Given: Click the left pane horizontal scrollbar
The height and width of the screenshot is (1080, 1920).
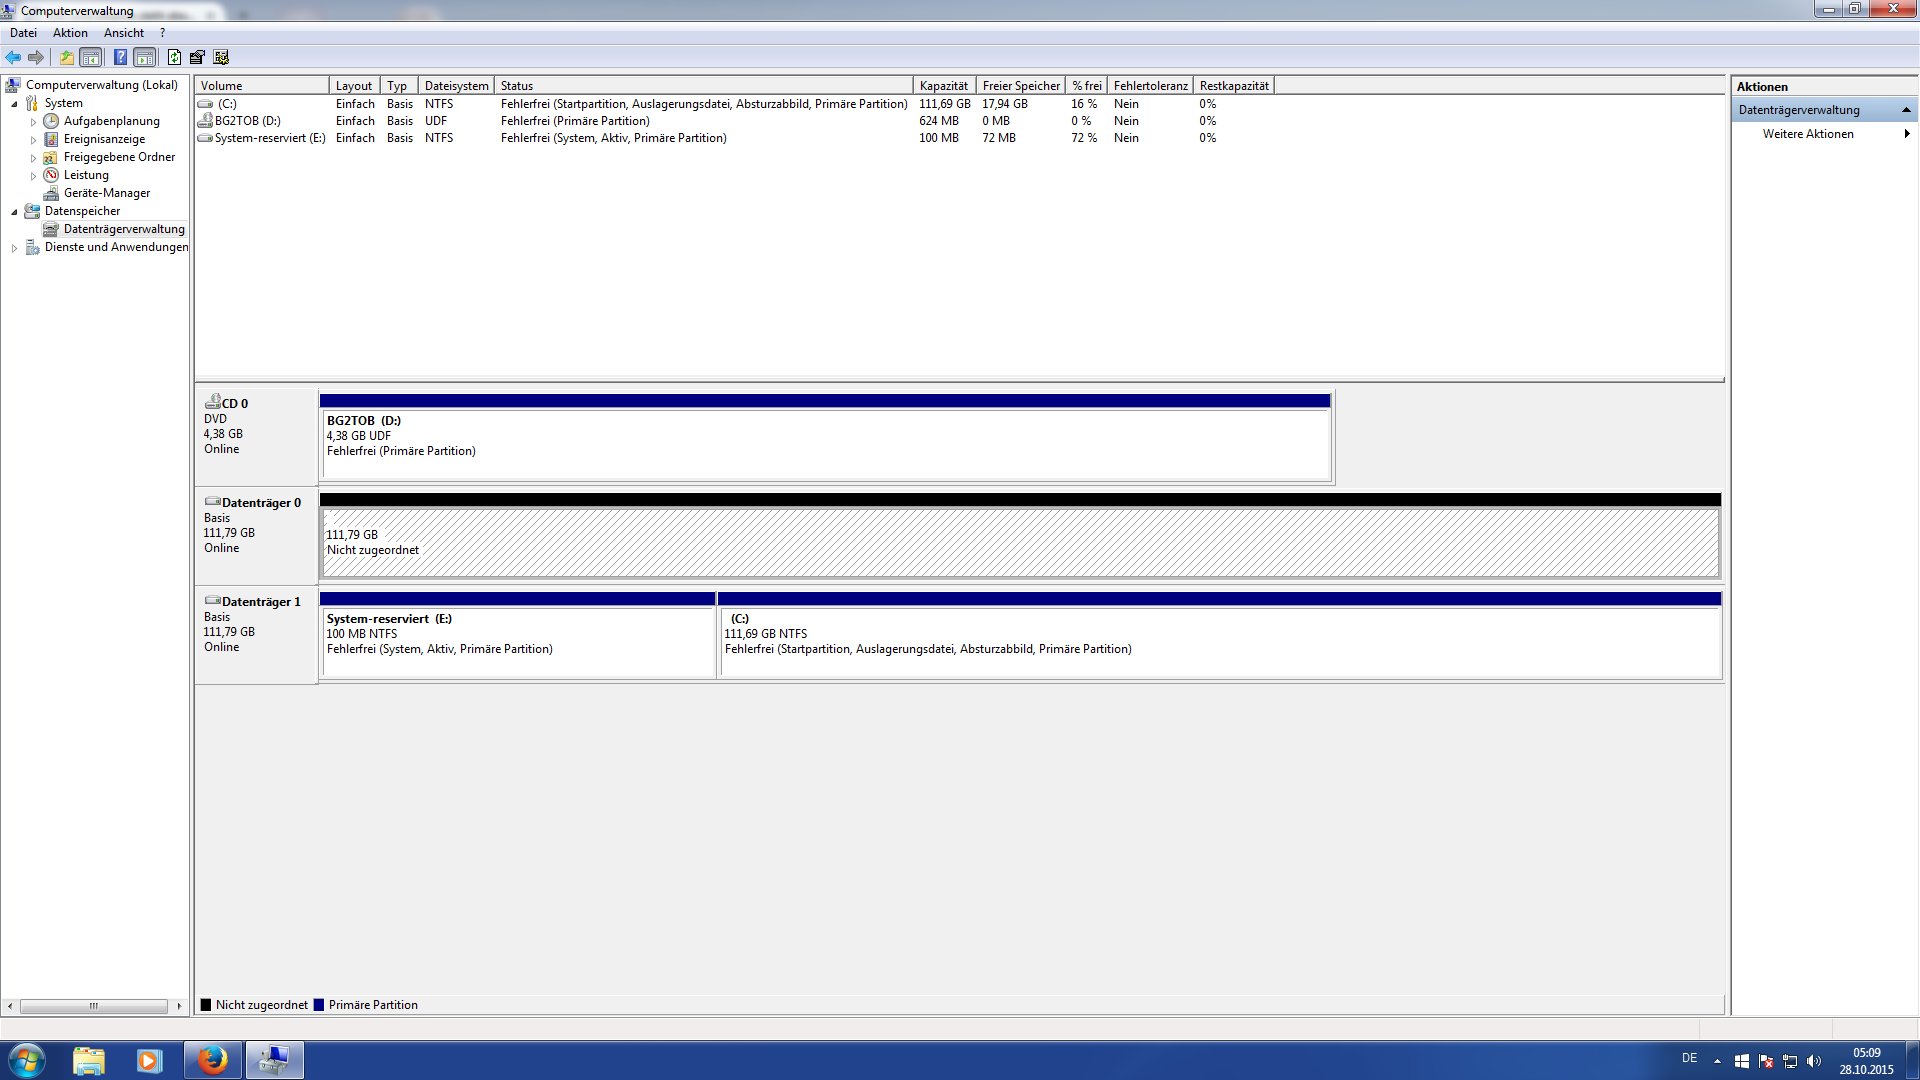Looking at the screenshot, I should [93, 1006].
